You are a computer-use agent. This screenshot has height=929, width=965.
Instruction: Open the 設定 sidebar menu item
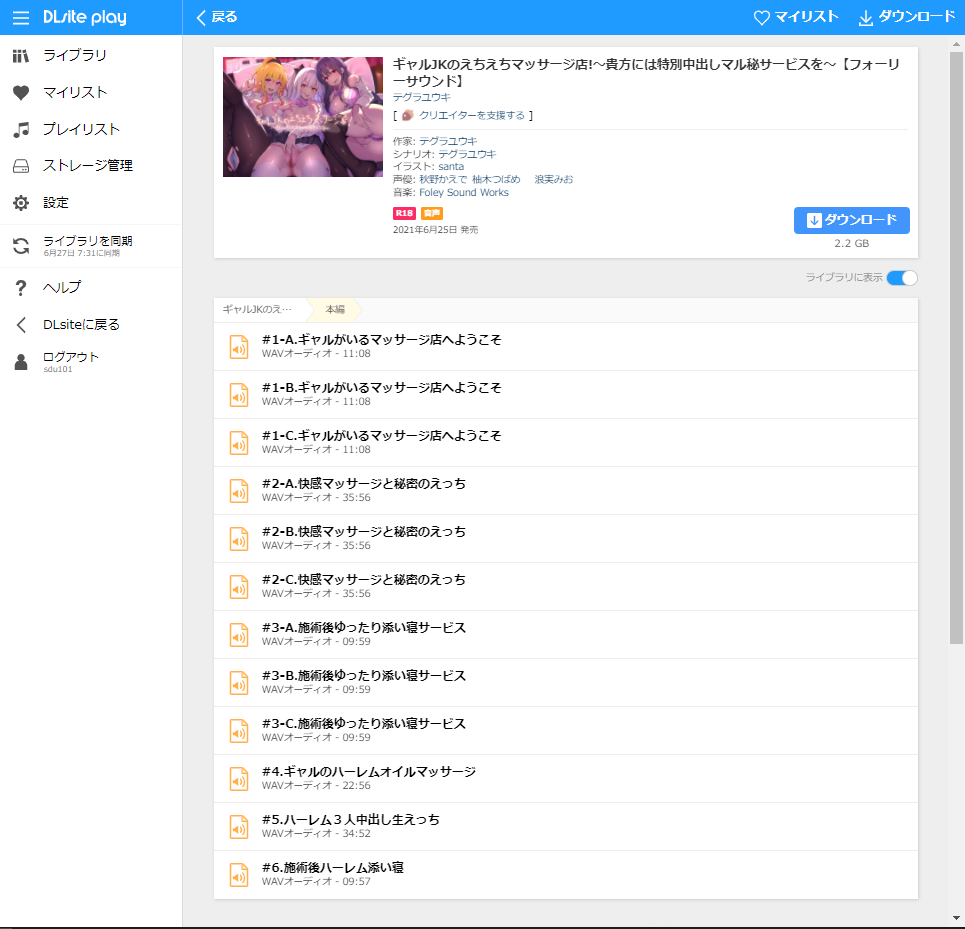91,202
